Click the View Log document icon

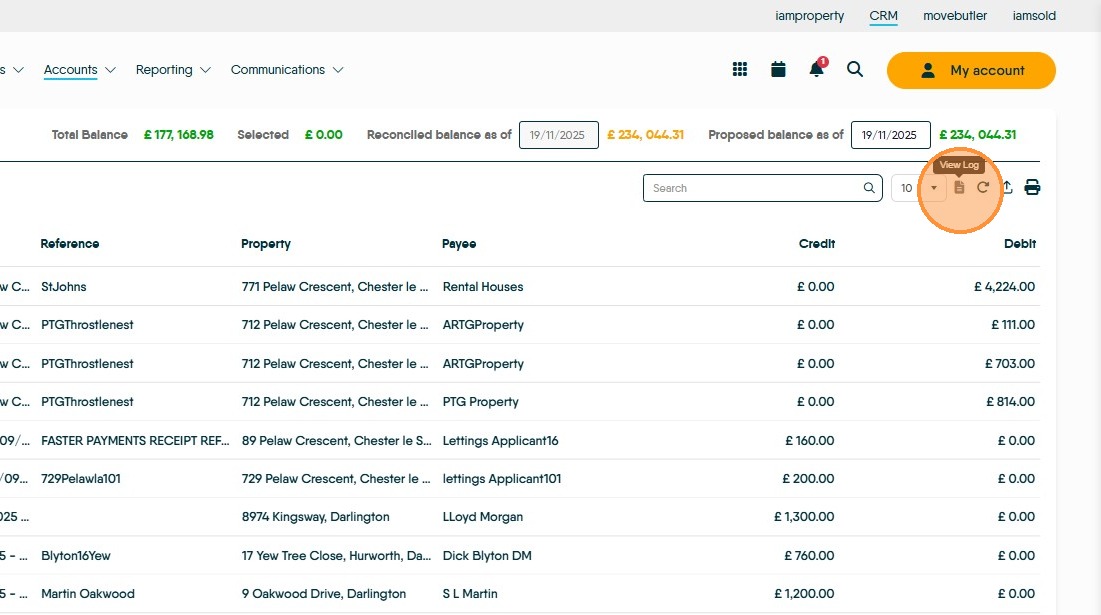tap(959, 188)
